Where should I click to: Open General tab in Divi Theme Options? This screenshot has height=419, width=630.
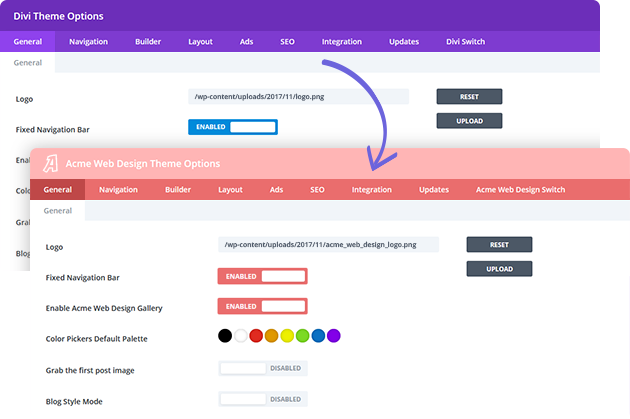(x=27, y=41)
